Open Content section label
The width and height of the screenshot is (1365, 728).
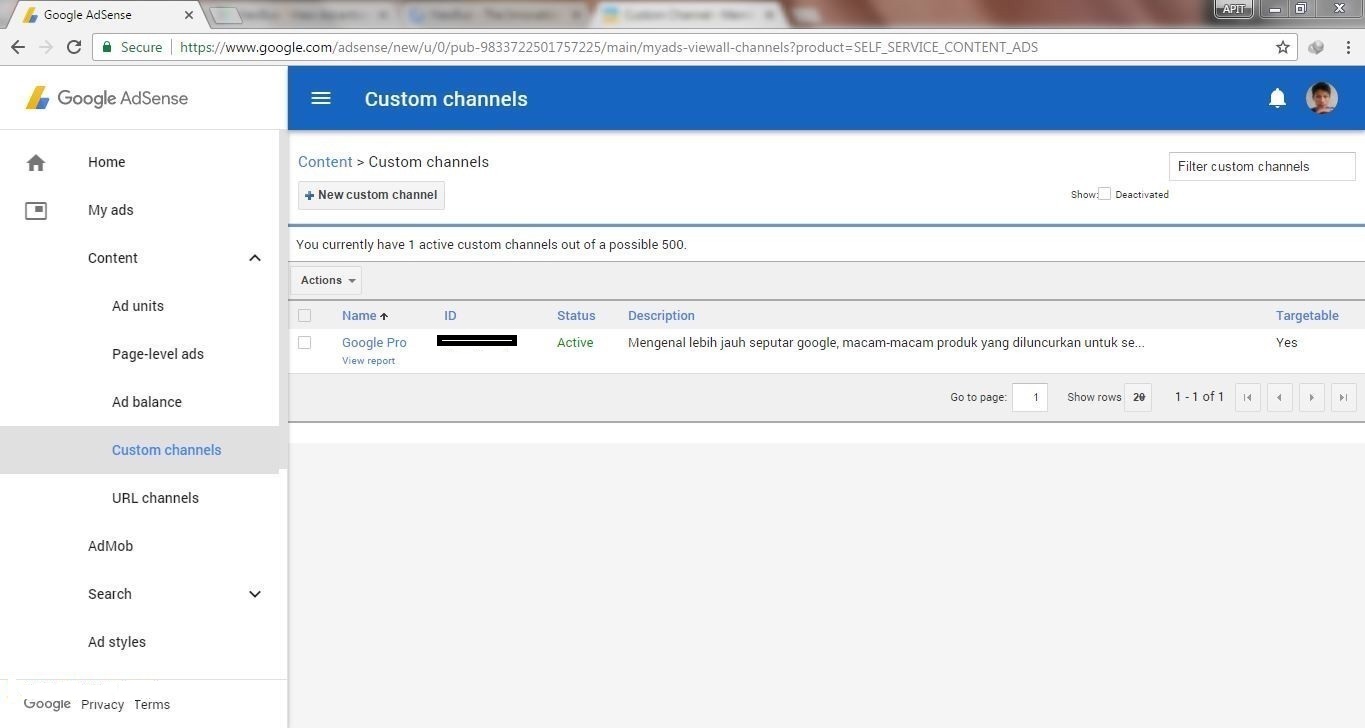click(113, 258)
